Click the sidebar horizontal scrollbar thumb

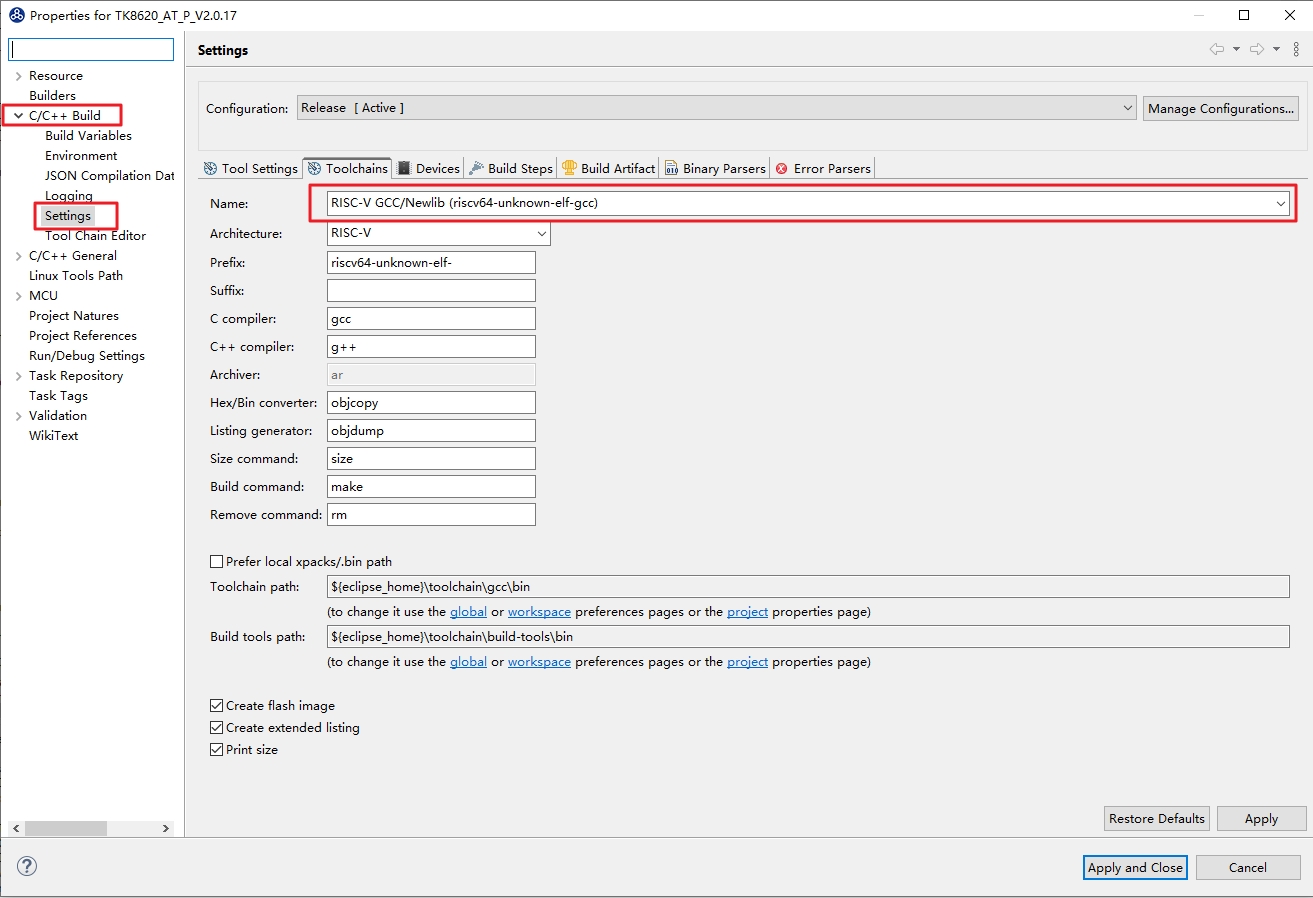pyautogui.click(x=65, y=829)
